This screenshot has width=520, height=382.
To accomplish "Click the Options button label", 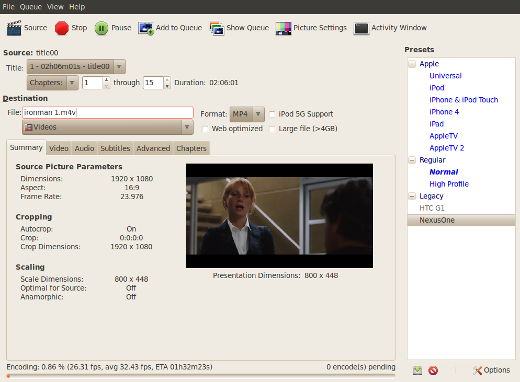I will click(497, 370).
